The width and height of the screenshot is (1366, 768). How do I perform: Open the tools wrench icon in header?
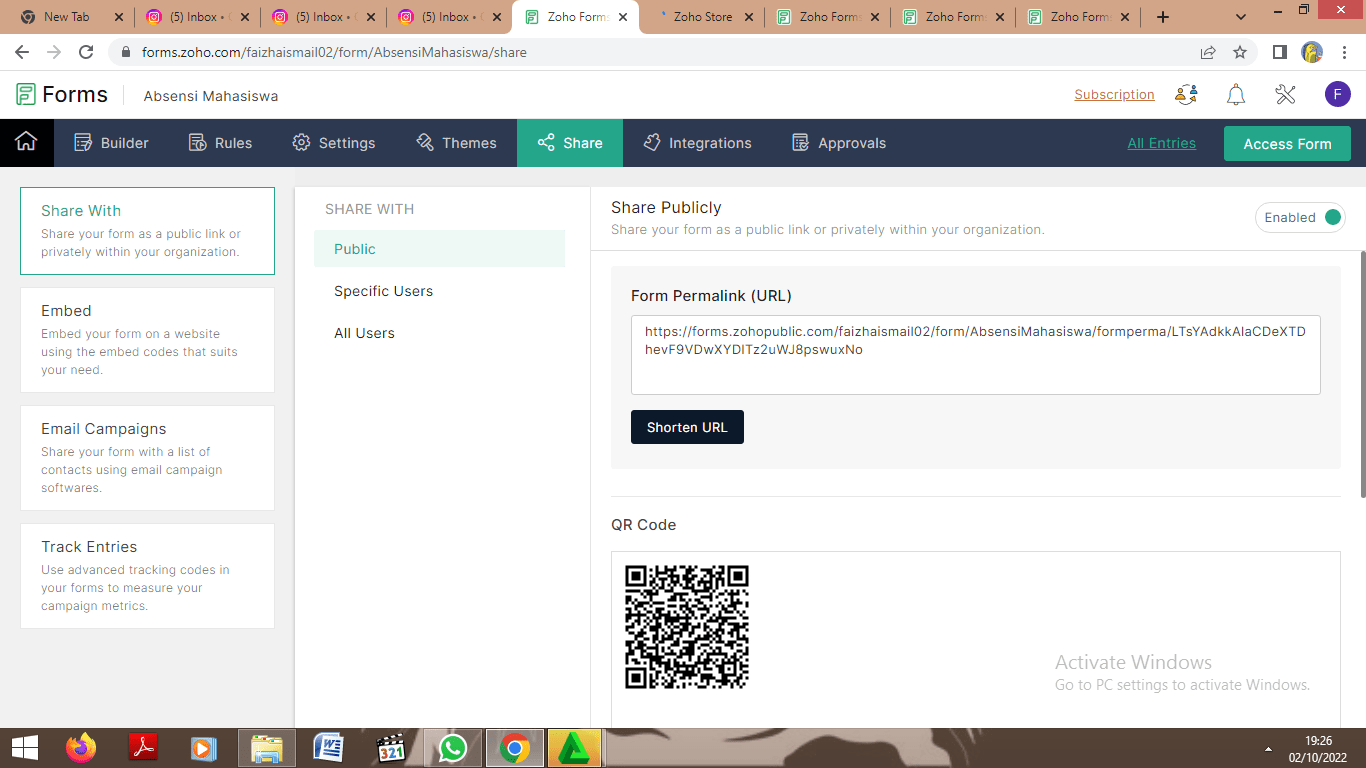pyautogui.click(x=1286, y=95)
